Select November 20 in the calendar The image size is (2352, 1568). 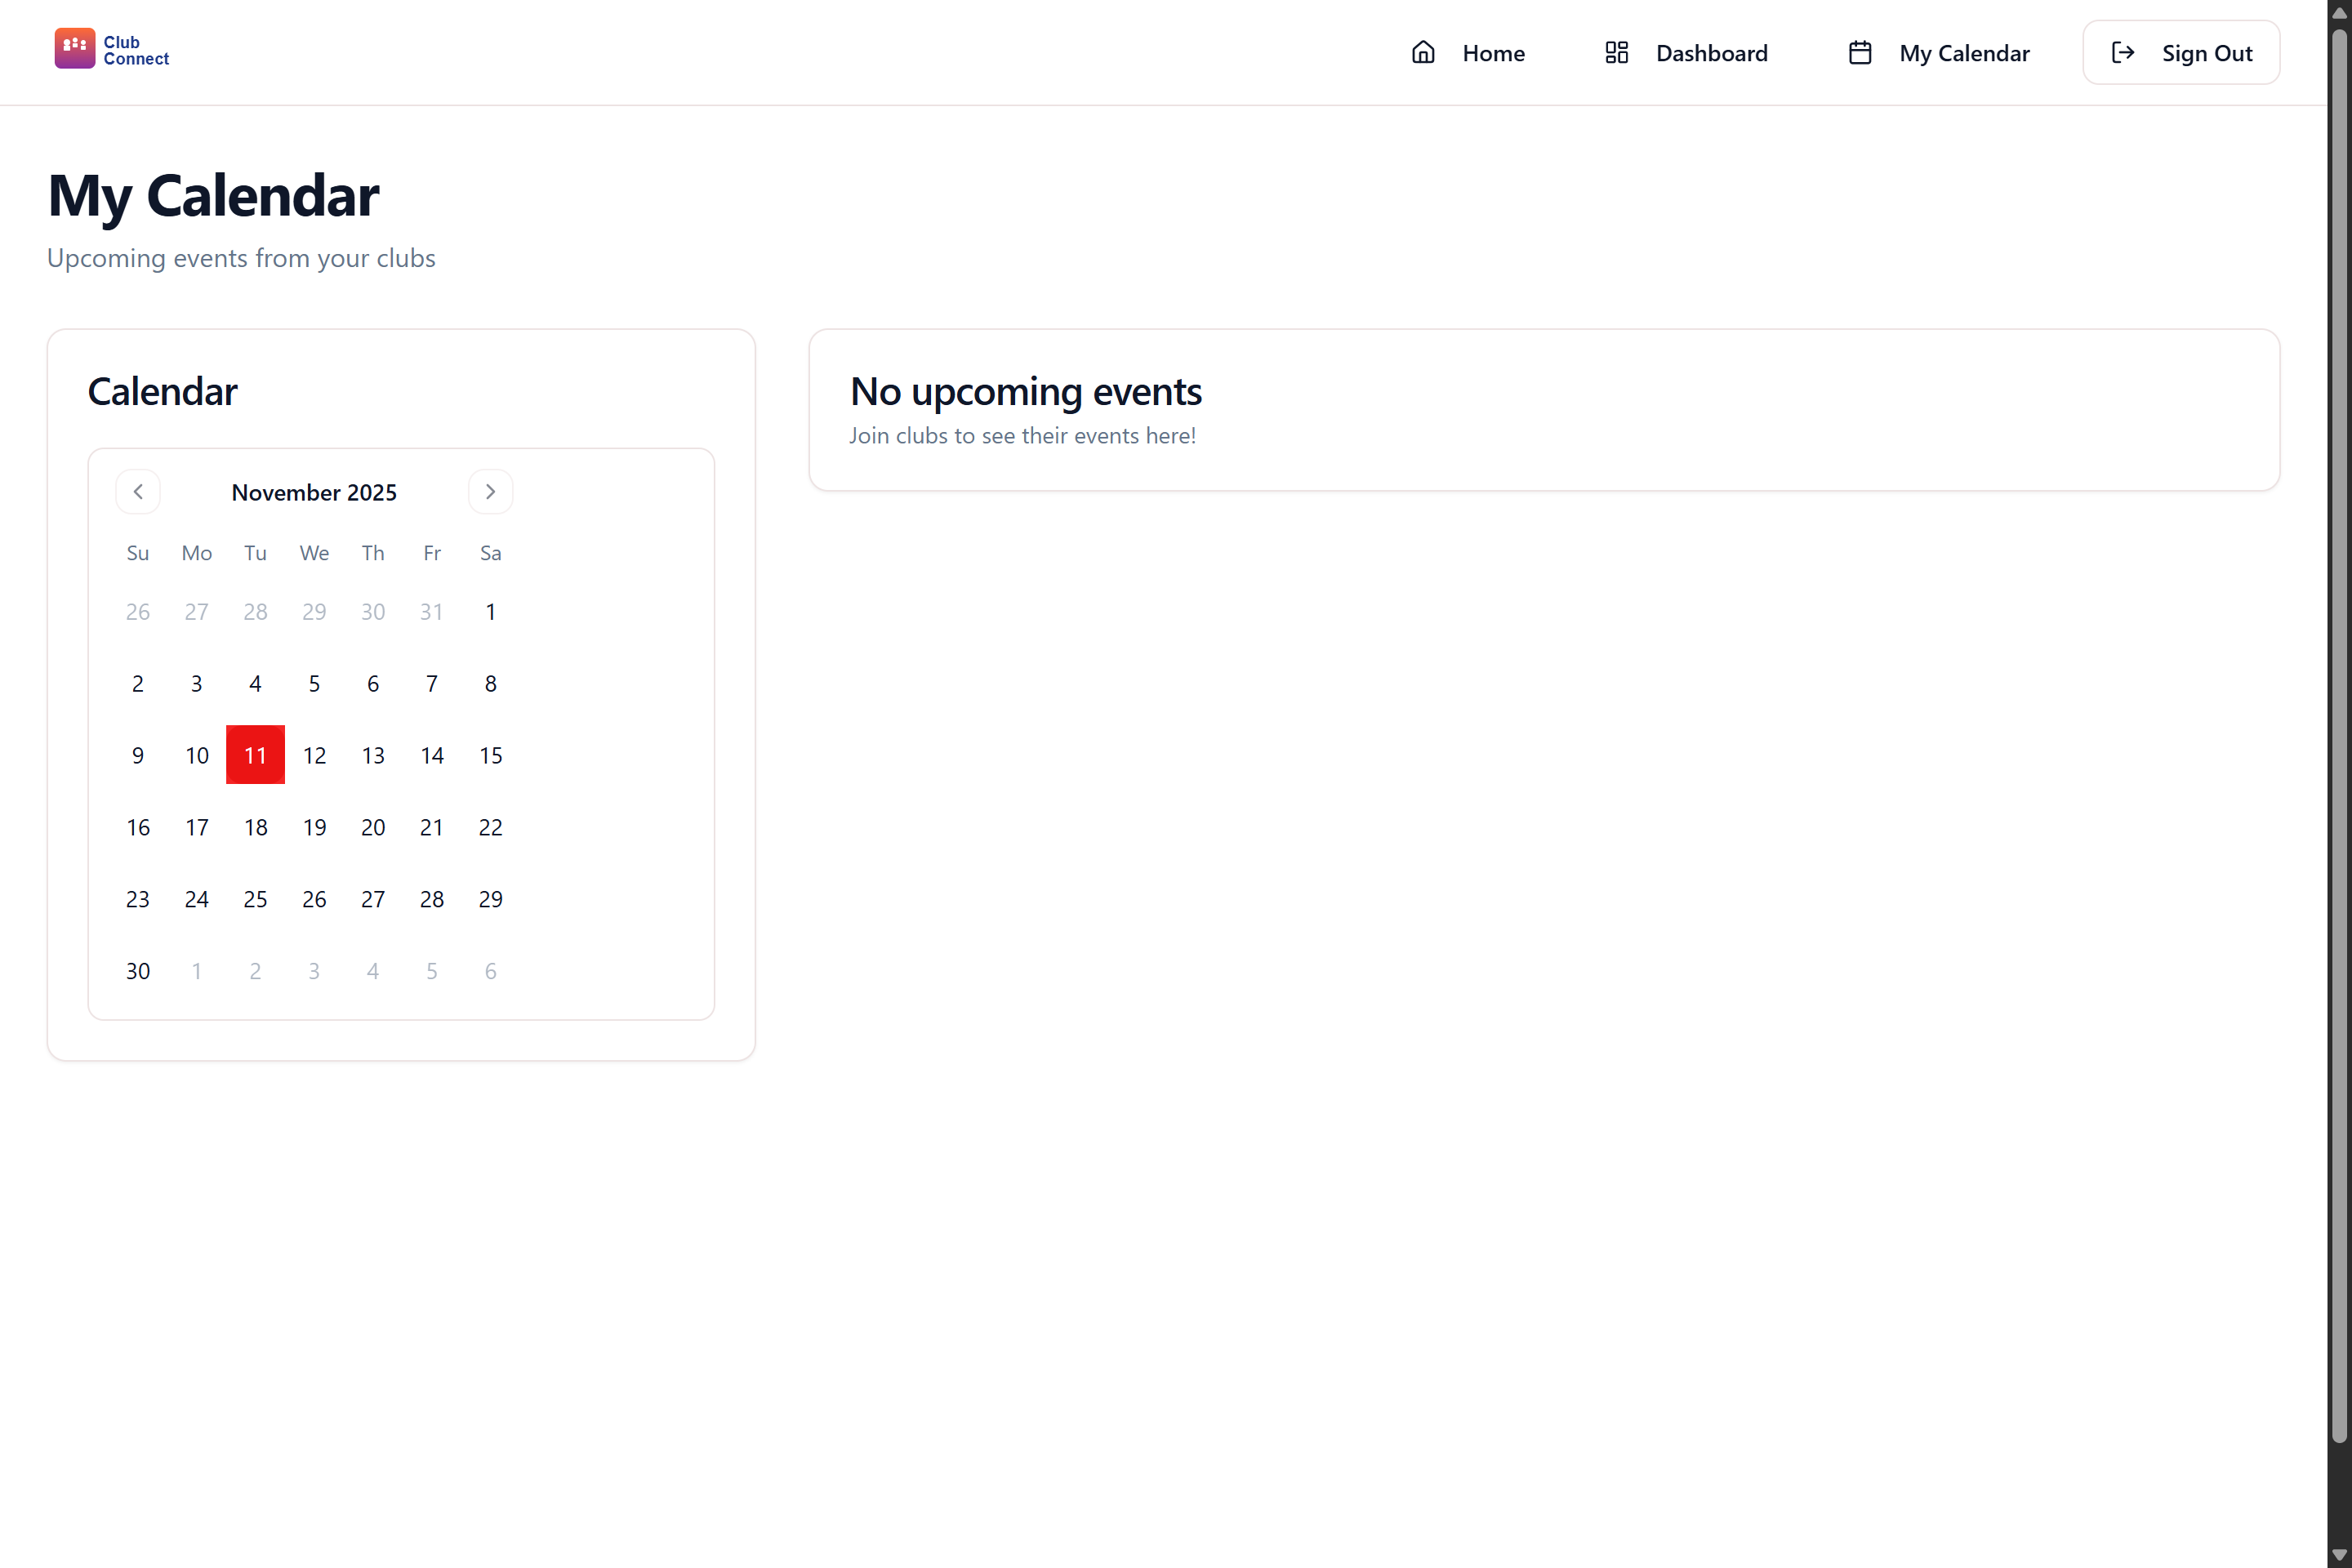pos(373,827)
